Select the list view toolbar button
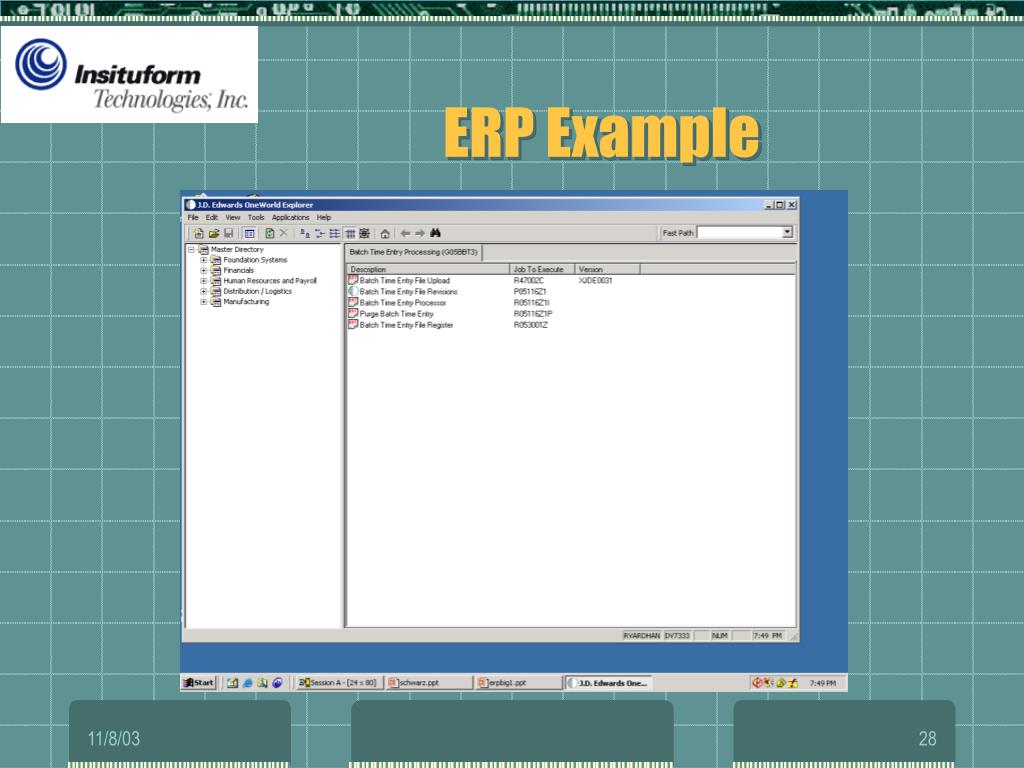This screenshot has height=768, width=1024. click(x=334, y=233)
